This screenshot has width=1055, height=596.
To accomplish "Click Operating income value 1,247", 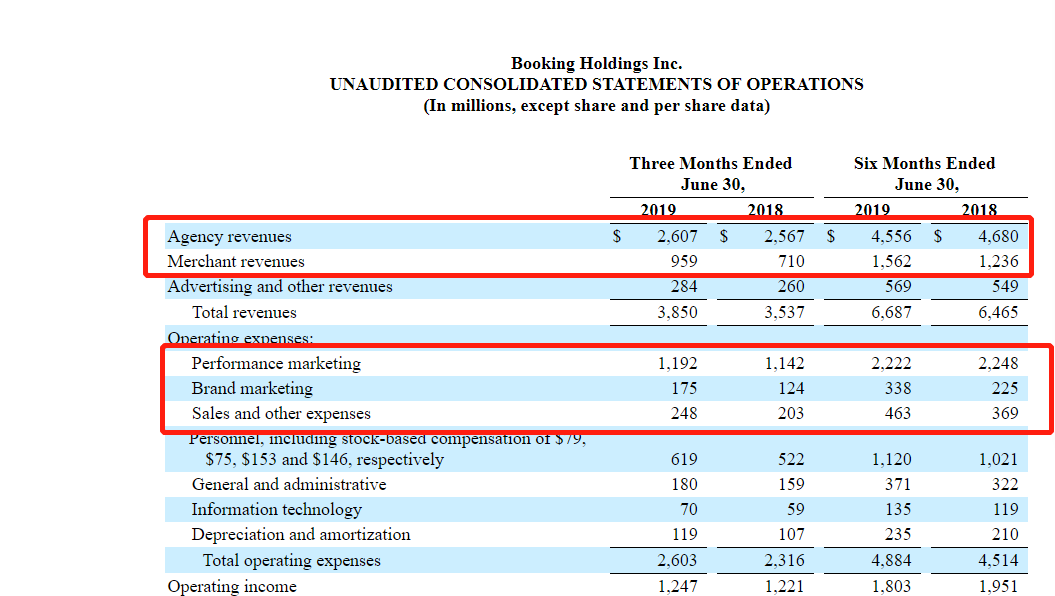I will 678,587.
